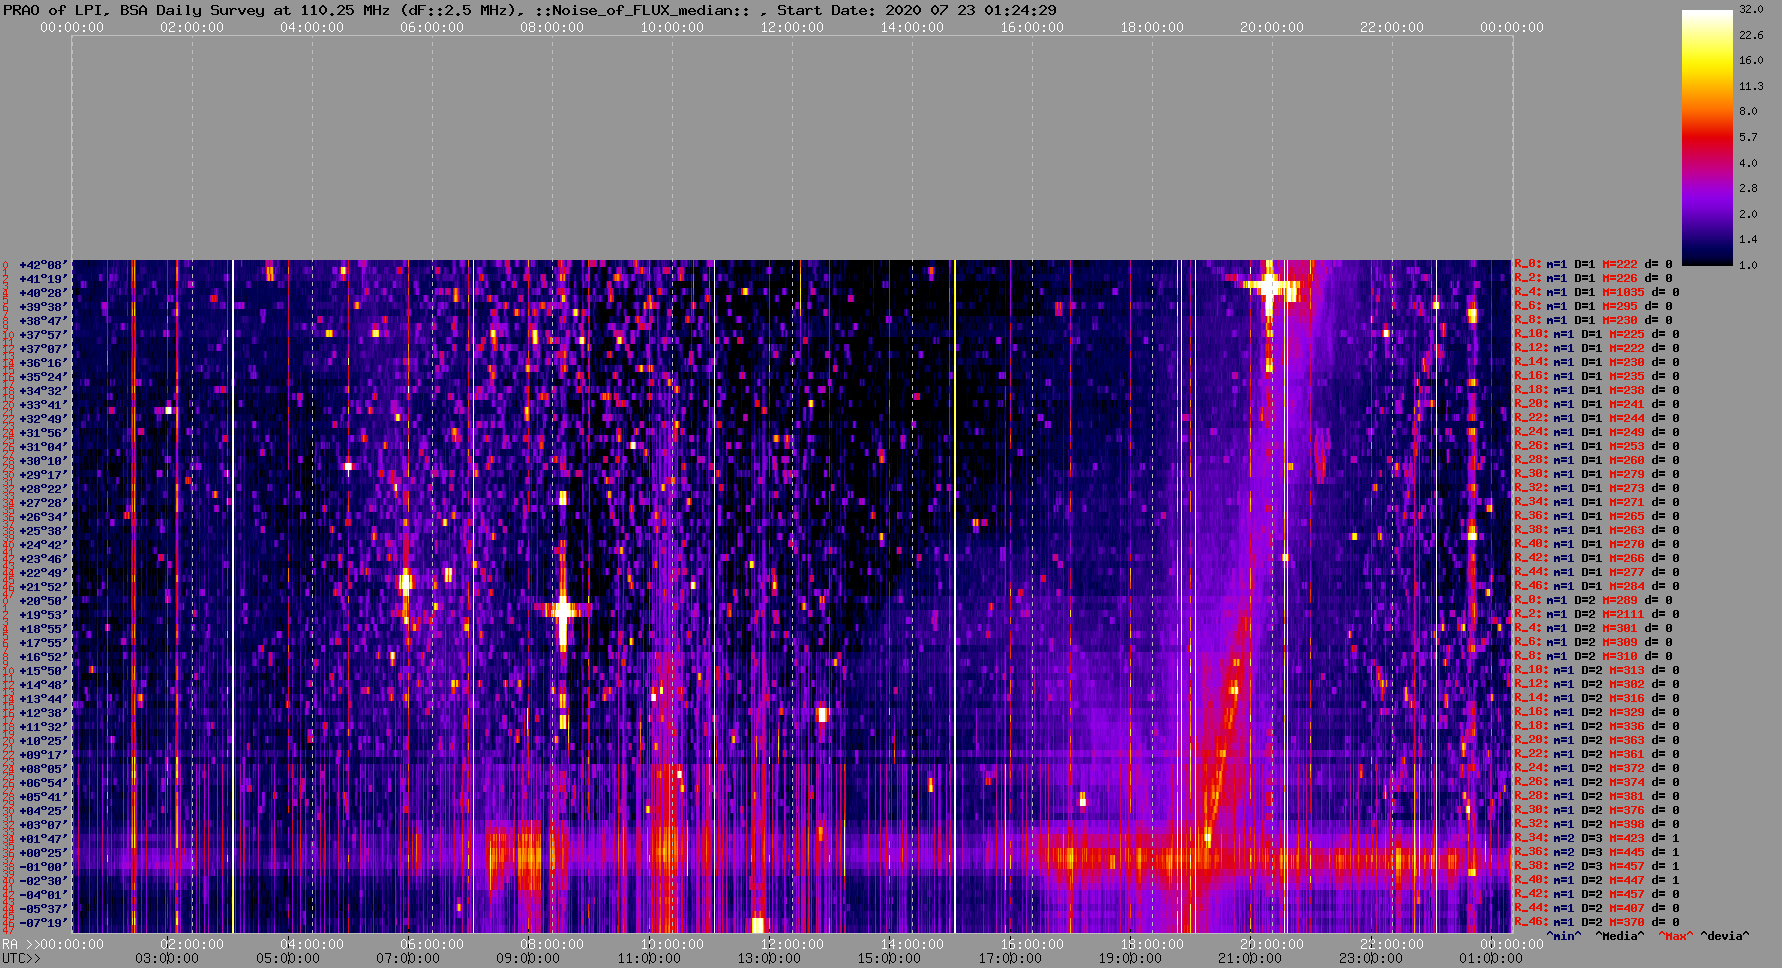Select the +30°10' declination row label
Image resolution: width=1782 pixels, height=968 pixels.
click(x=44, y=461)
